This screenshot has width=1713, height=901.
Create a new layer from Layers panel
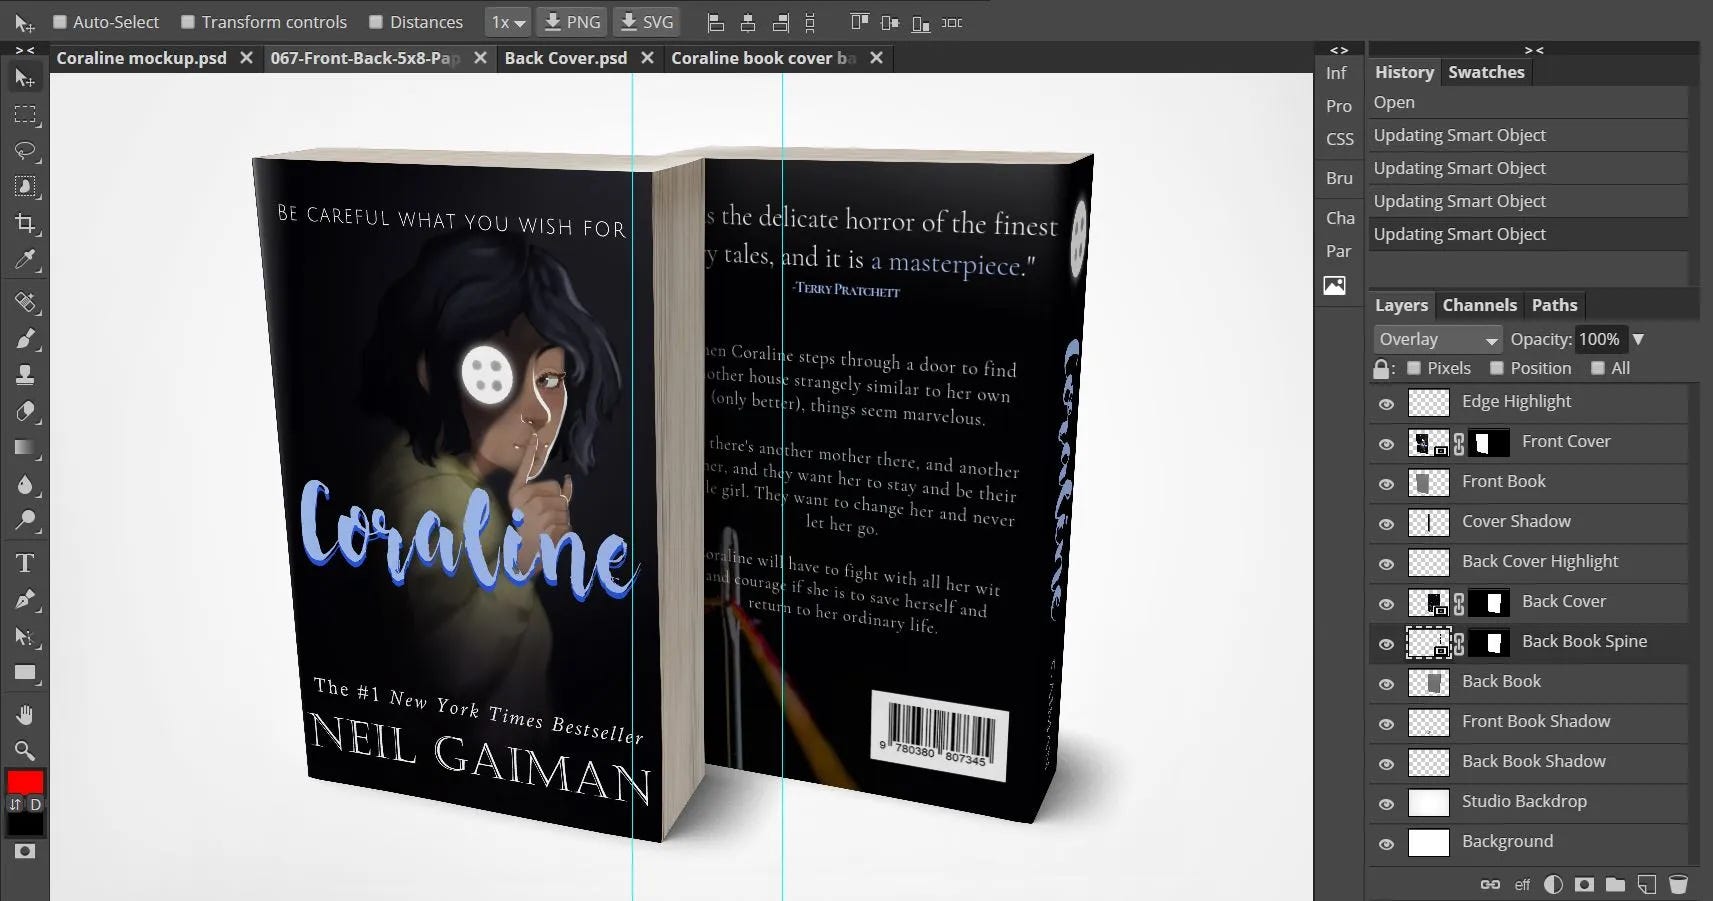point(1647,884)
